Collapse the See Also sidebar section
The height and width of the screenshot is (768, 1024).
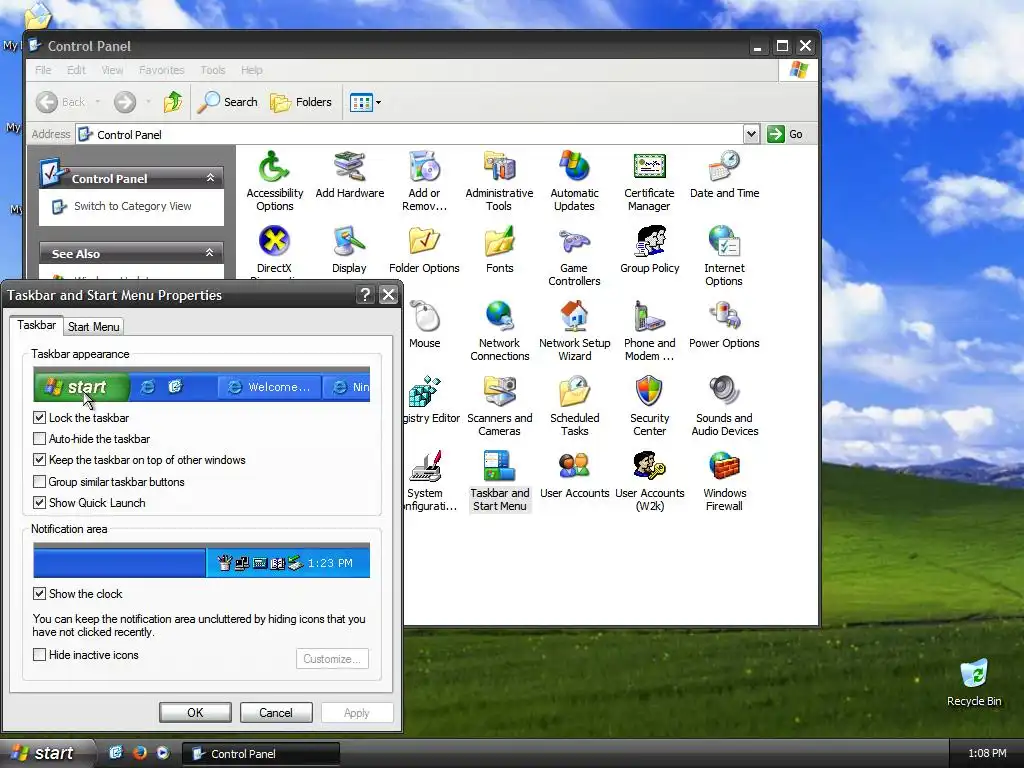(x=210, y=253)
